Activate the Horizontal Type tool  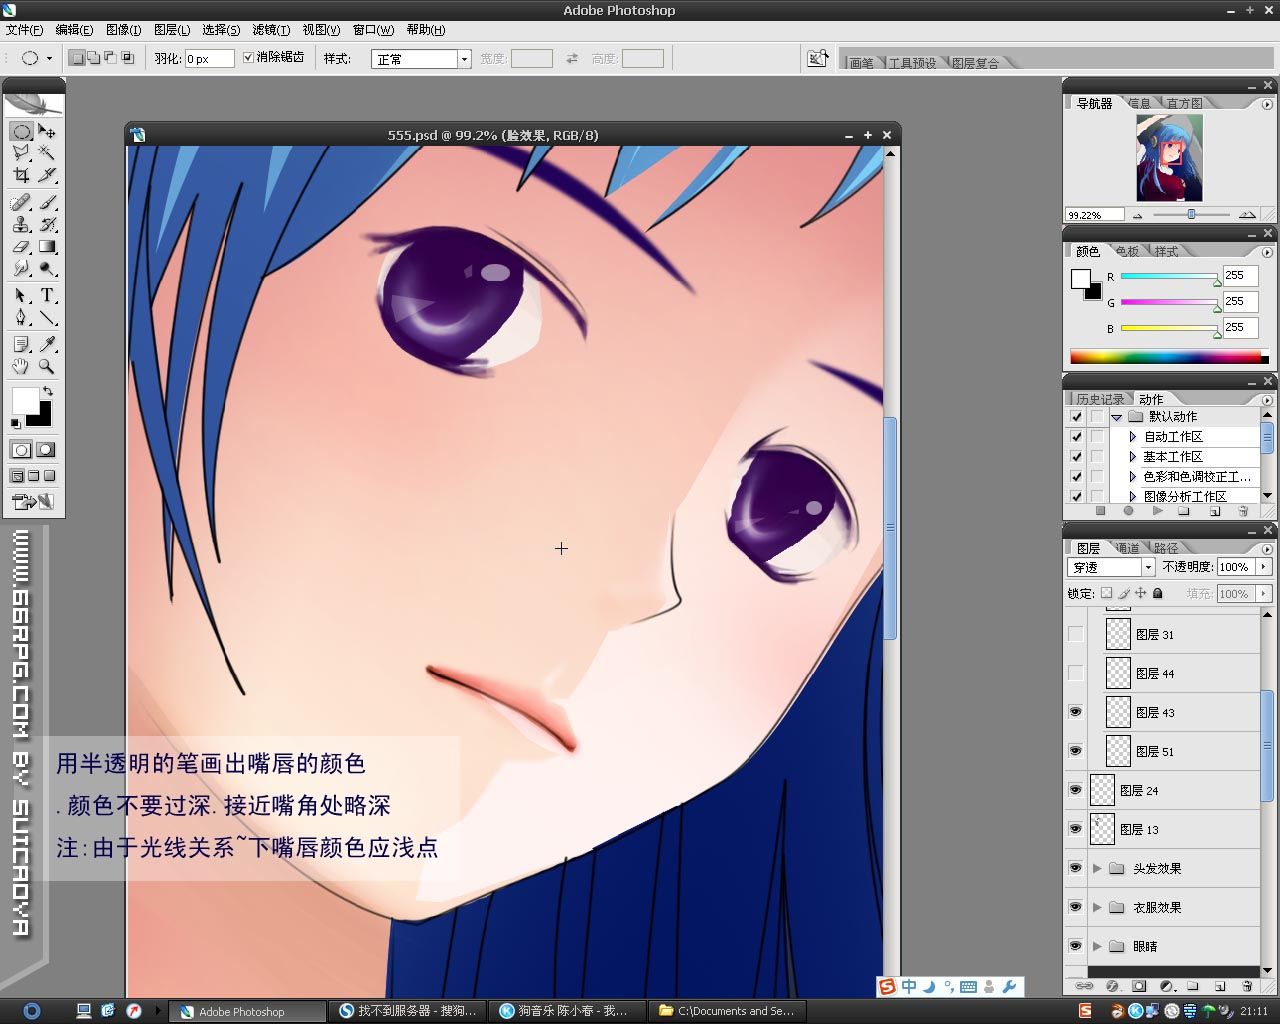(x=47, y=296)
